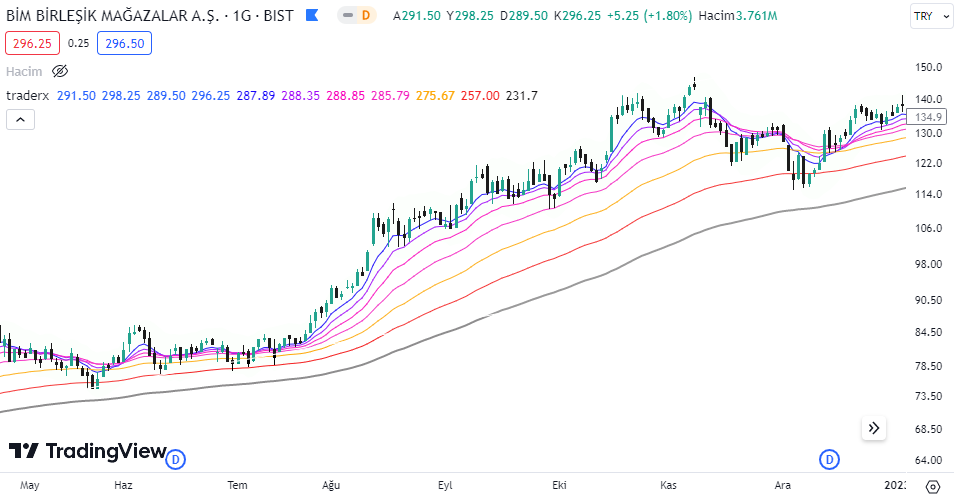Screen dimensions: 954x498
Task: Open chart settings gear icon
Action: coord(932,486)
